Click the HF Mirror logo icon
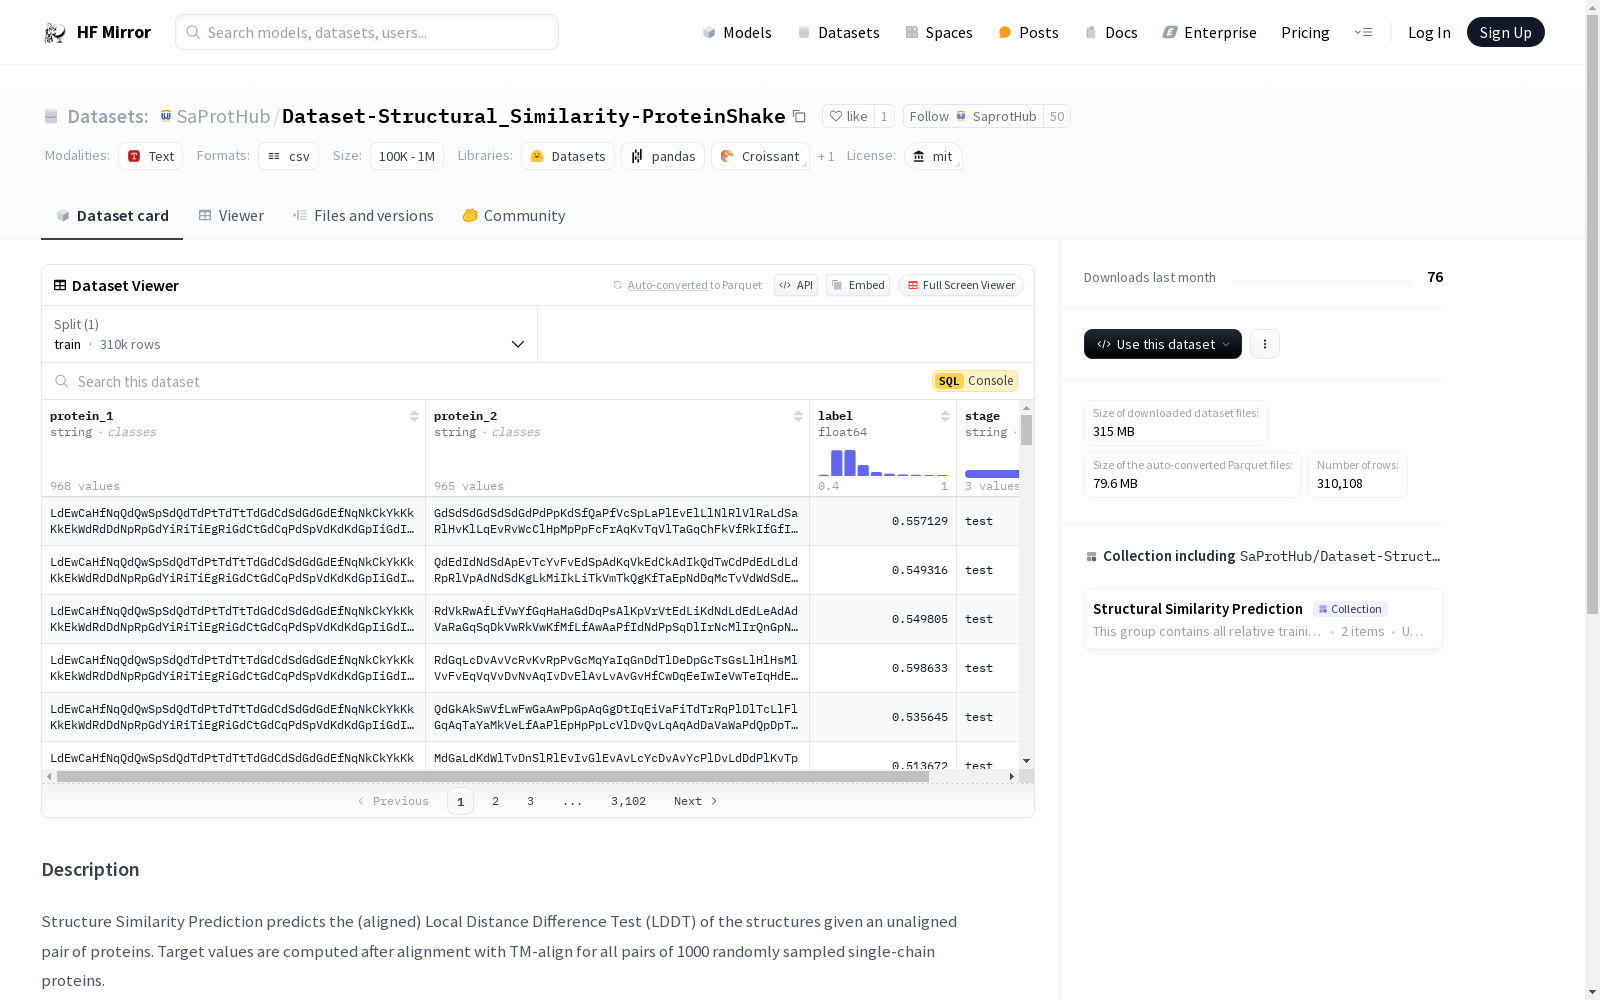The height and width of the screenshot is (1000, 1600). (55, 33)
